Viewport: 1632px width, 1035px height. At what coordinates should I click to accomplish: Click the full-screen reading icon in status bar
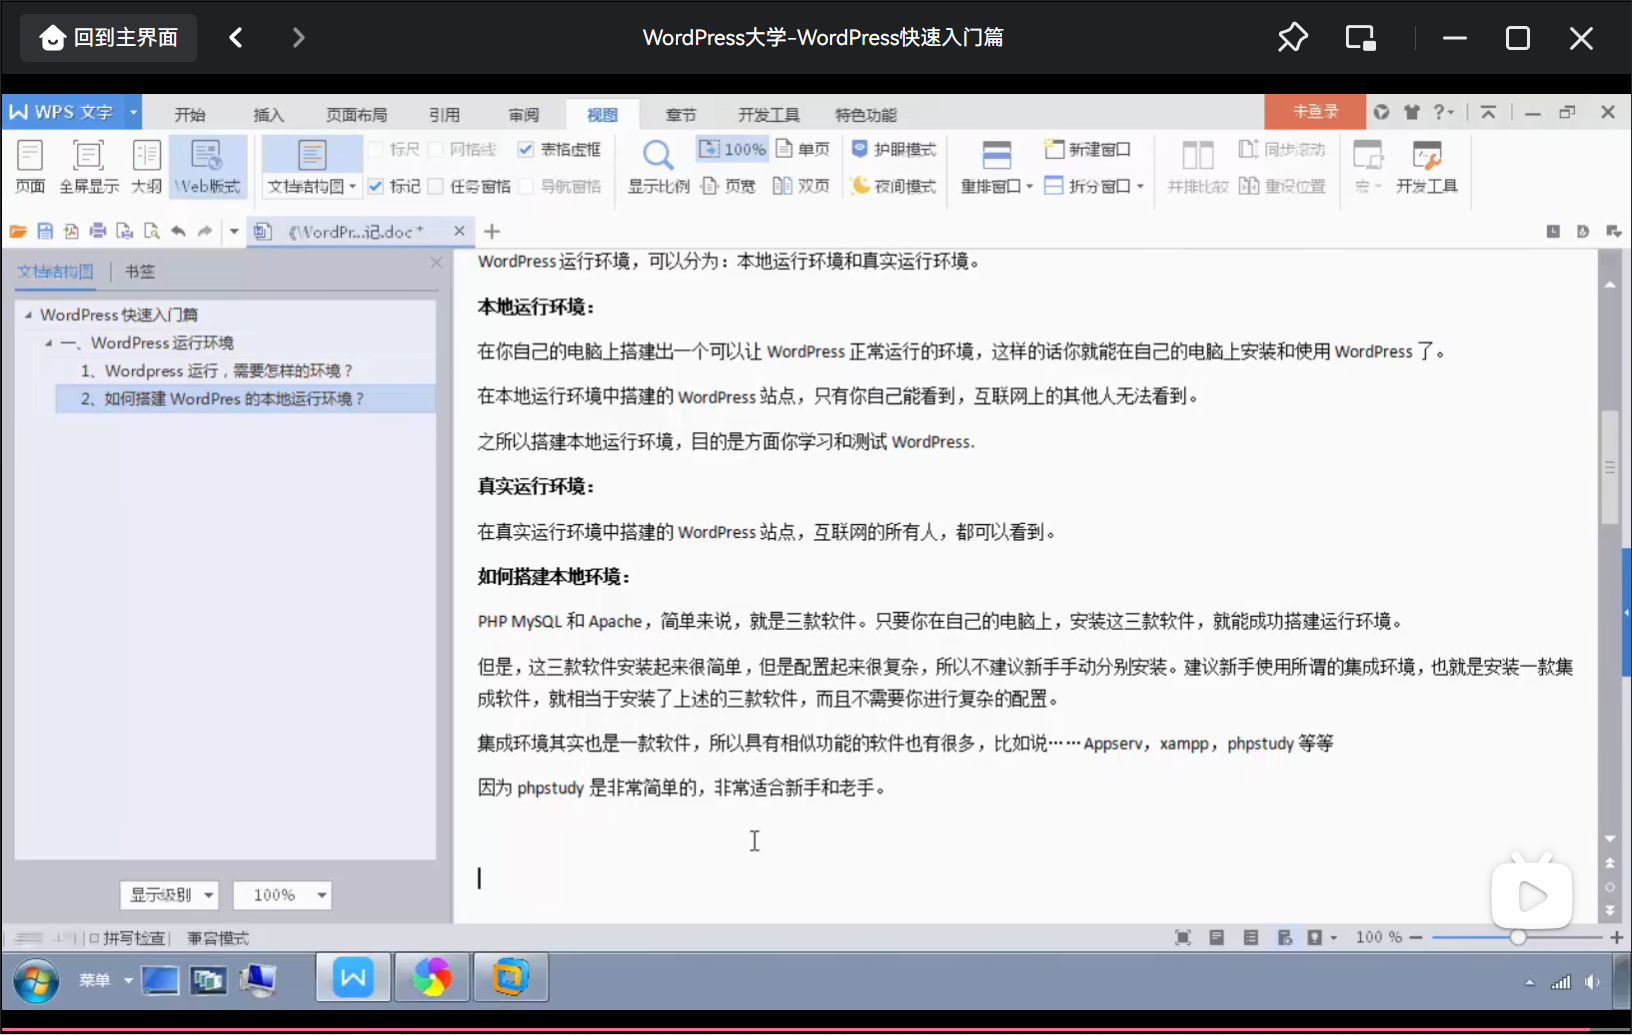click(1183, 937)
